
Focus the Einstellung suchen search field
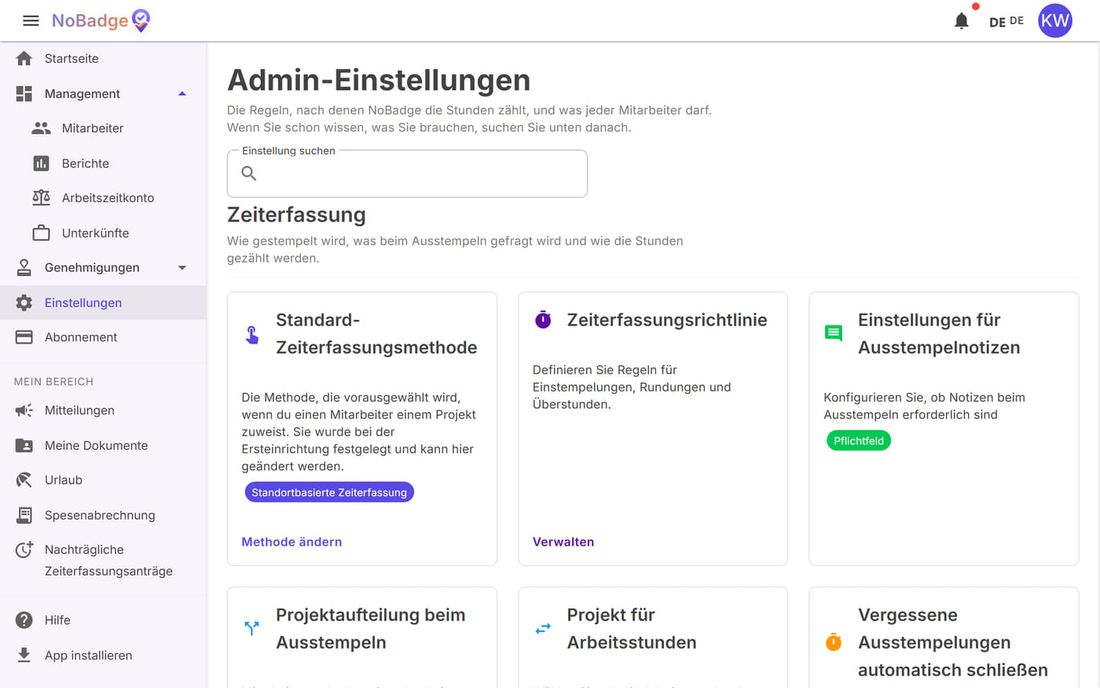tap(407, 173)
